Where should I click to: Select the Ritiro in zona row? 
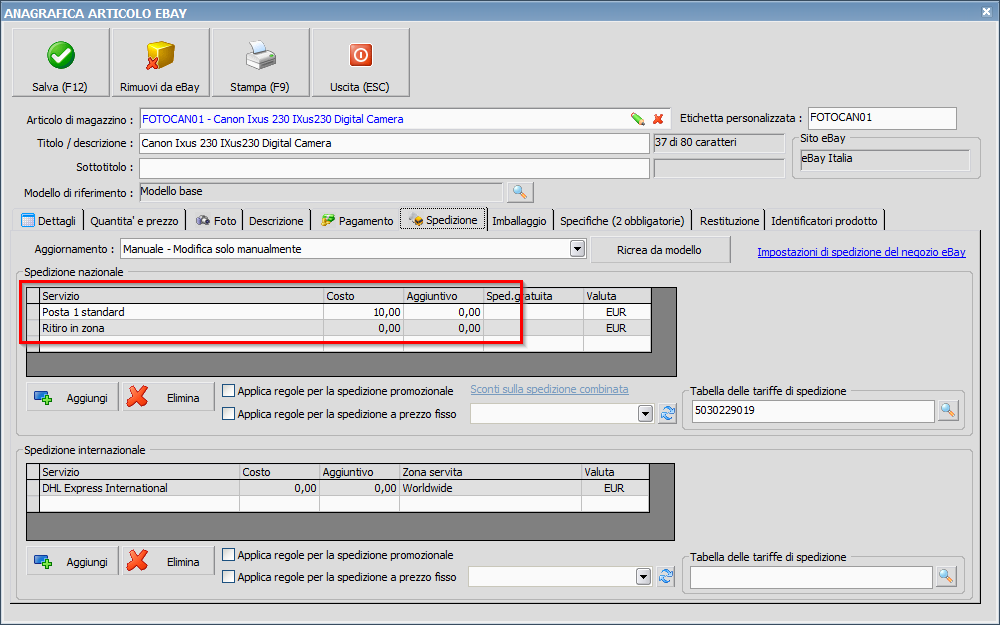coord(339,328)
